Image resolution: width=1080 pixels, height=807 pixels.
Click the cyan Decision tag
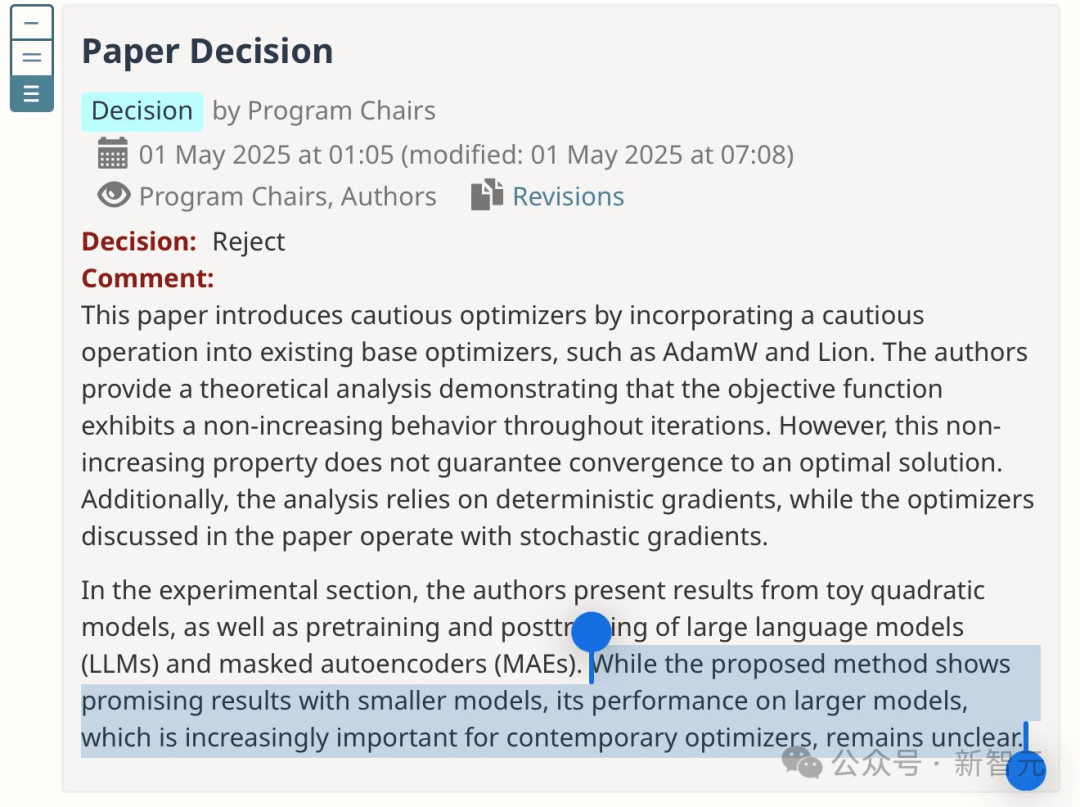[x=142, y=111]
